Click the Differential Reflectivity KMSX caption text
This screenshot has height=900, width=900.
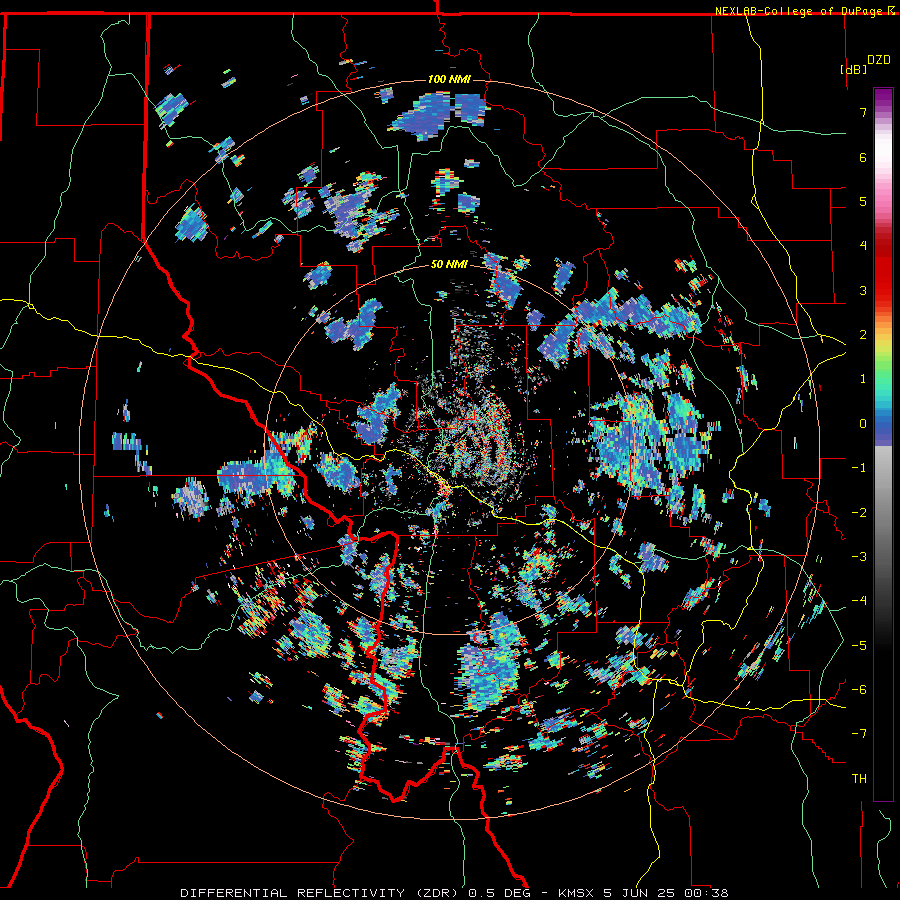coord(455,893)
